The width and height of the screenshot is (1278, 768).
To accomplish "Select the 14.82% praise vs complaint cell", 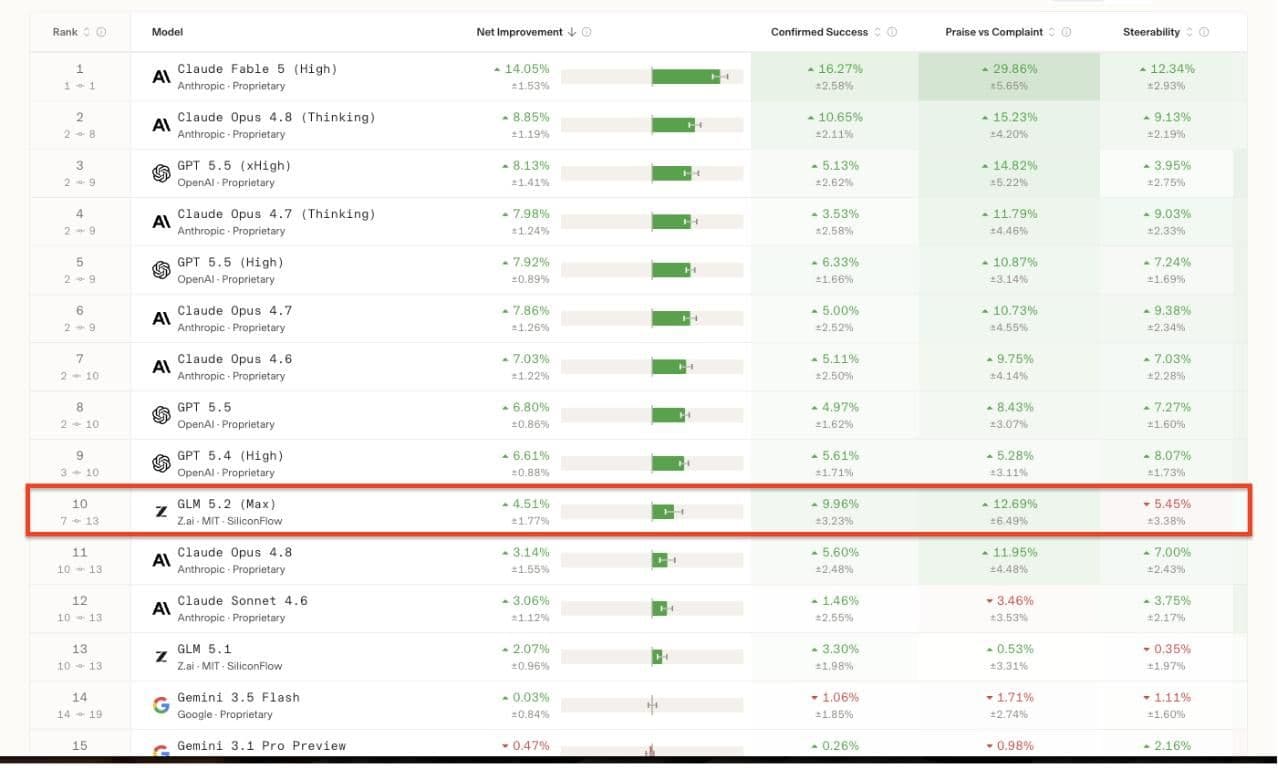I will pyautogui.click(x=1009, y=173).
